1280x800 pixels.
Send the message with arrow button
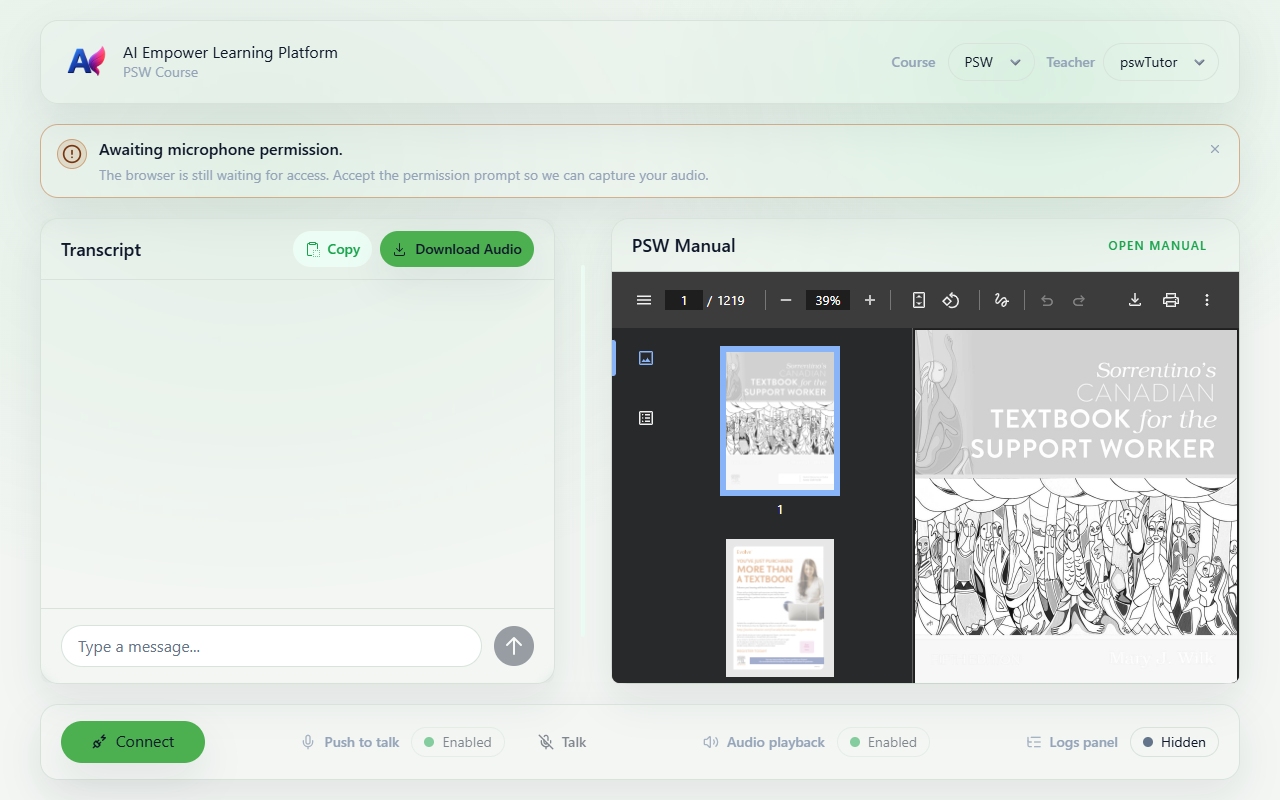[514, 646]
